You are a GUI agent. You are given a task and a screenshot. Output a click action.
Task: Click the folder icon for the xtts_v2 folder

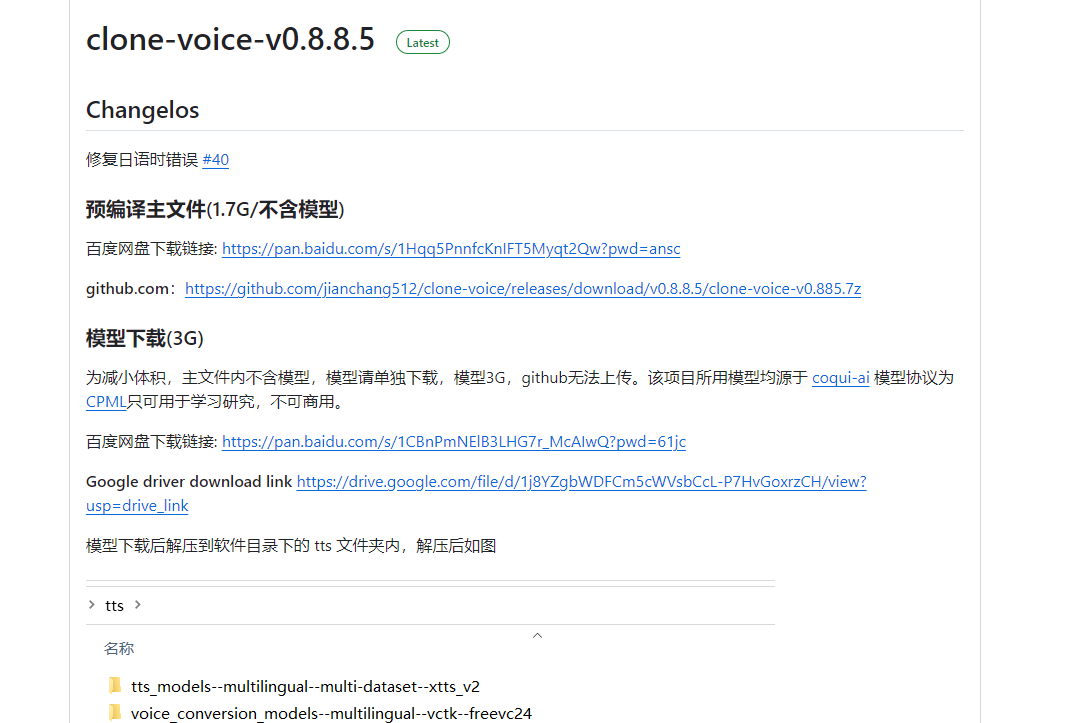tap(115, 685)
